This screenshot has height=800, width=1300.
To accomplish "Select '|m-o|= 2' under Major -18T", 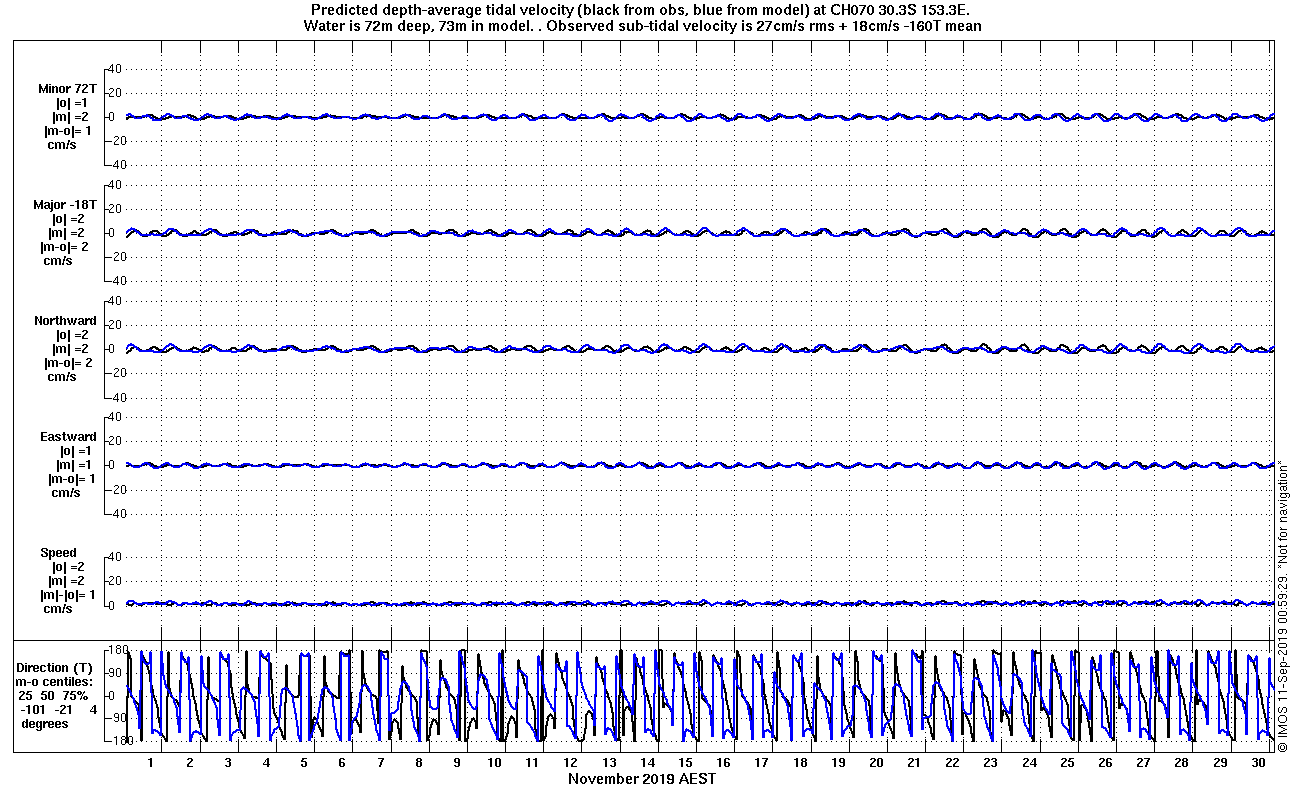I will 65,247.
